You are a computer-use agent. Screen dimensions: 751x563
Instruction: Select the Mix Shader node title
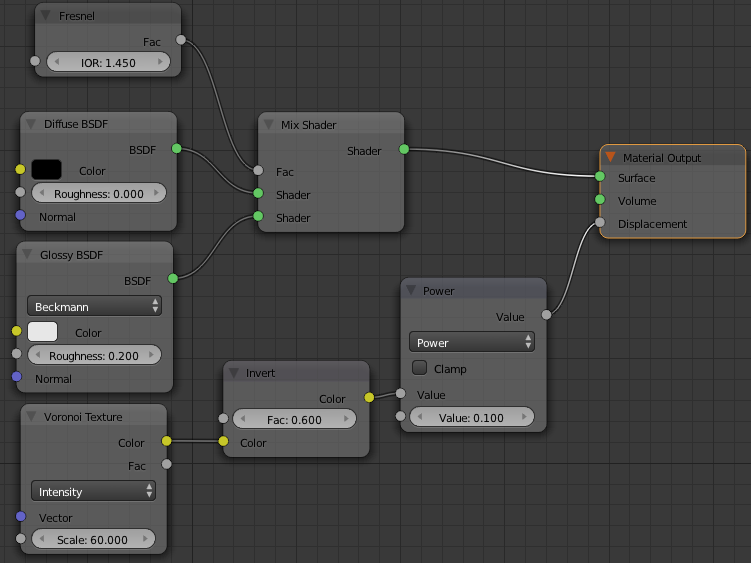[x=308, y=125]
